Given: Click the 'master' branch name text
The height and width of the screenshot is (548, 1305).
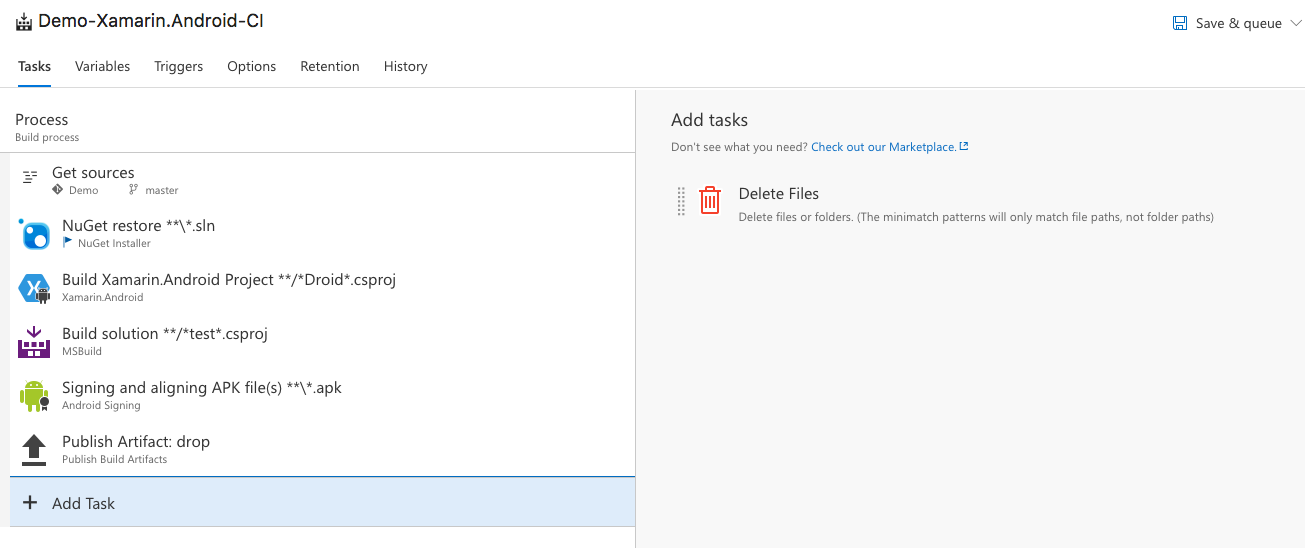Looking at the screenshot, I should [x=161, y=190].
